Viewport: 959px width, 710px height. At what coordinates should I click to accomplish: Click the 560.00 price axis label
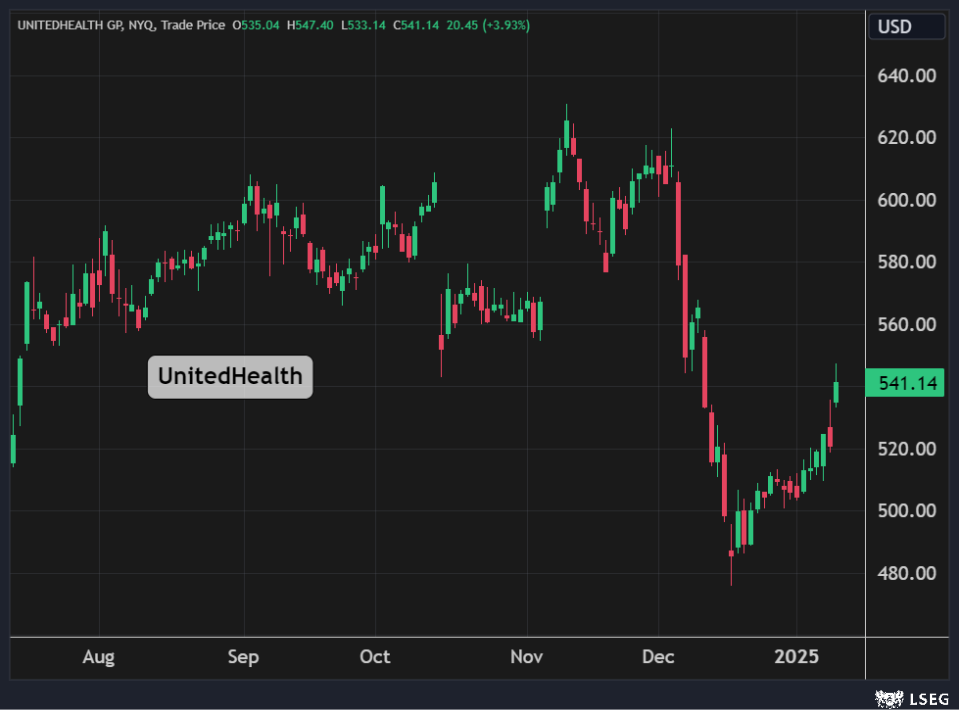tap(906, 325)
